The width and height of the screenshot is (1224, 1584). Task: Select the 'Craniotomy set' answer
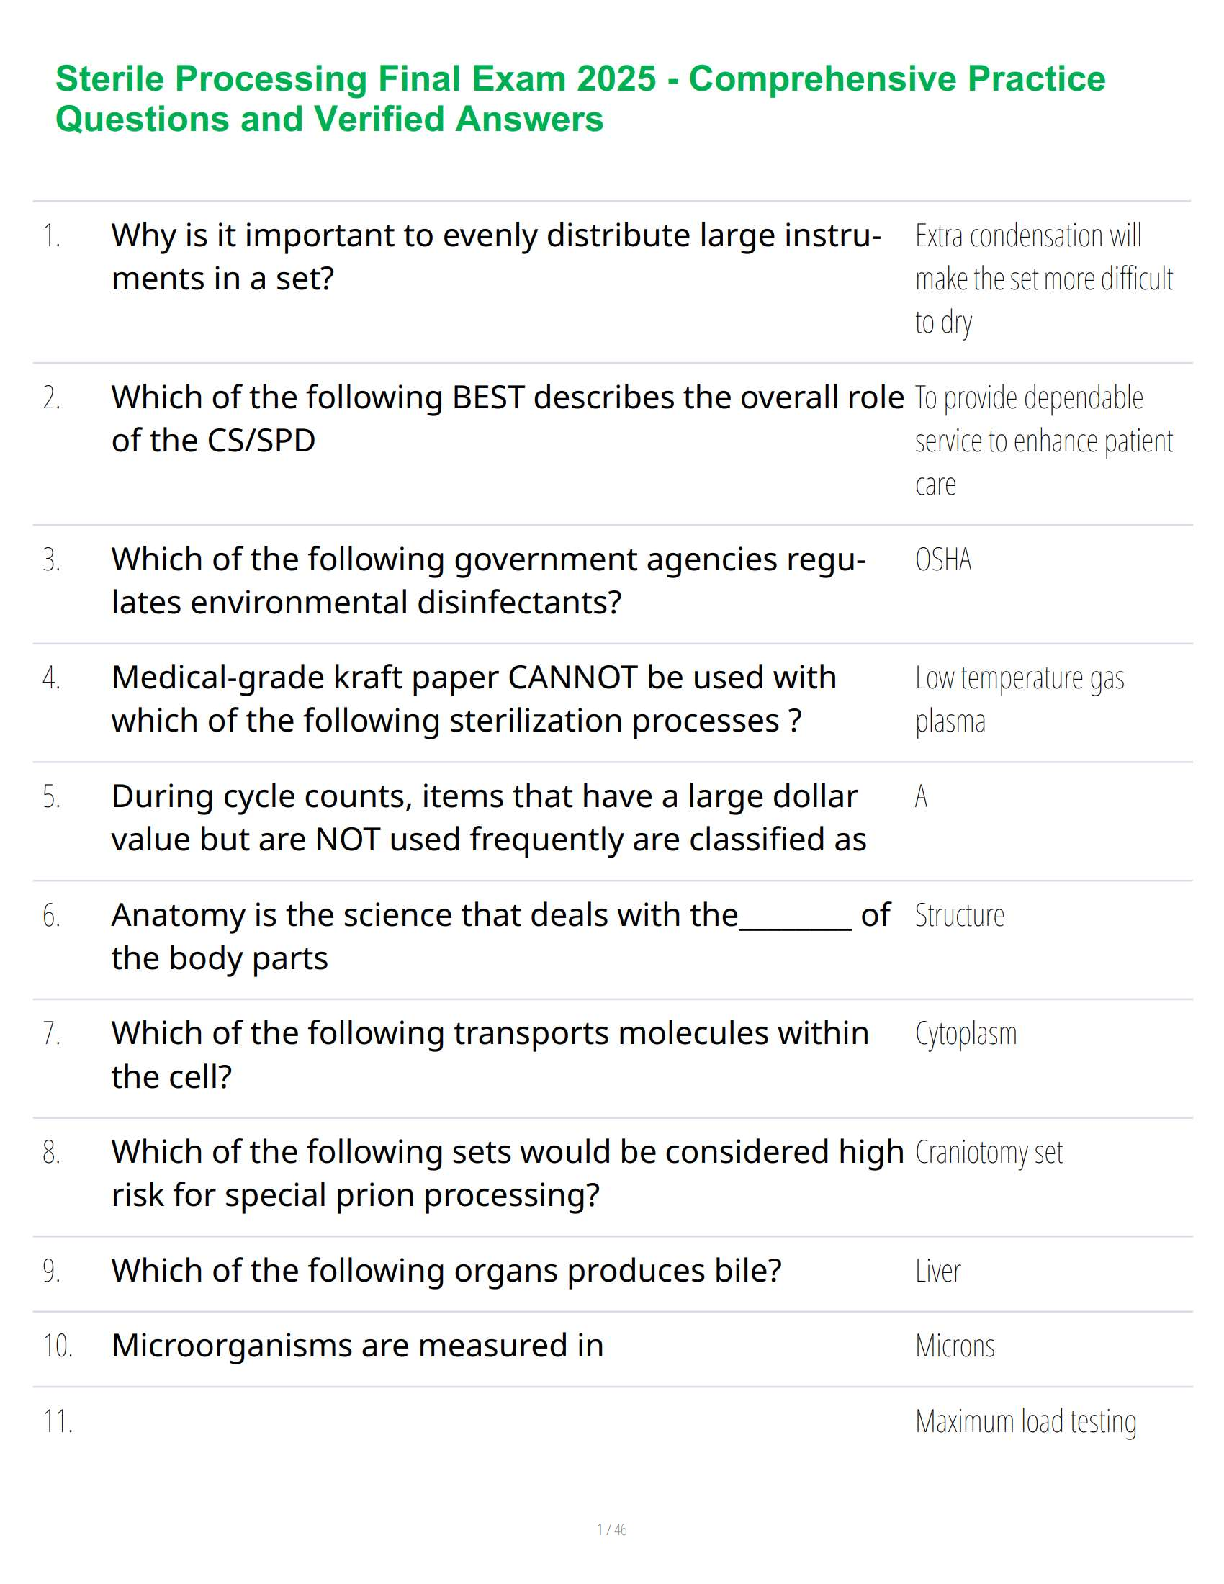[x=988, y=1153]
